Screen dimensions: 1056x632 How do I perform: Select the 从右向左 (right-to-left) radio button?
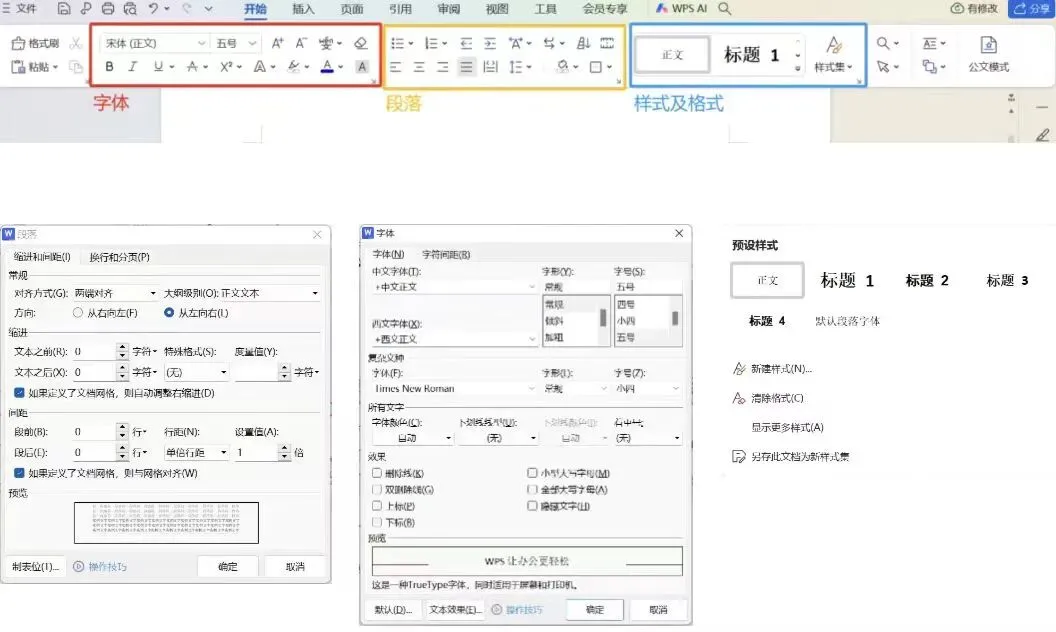point(78,313)
